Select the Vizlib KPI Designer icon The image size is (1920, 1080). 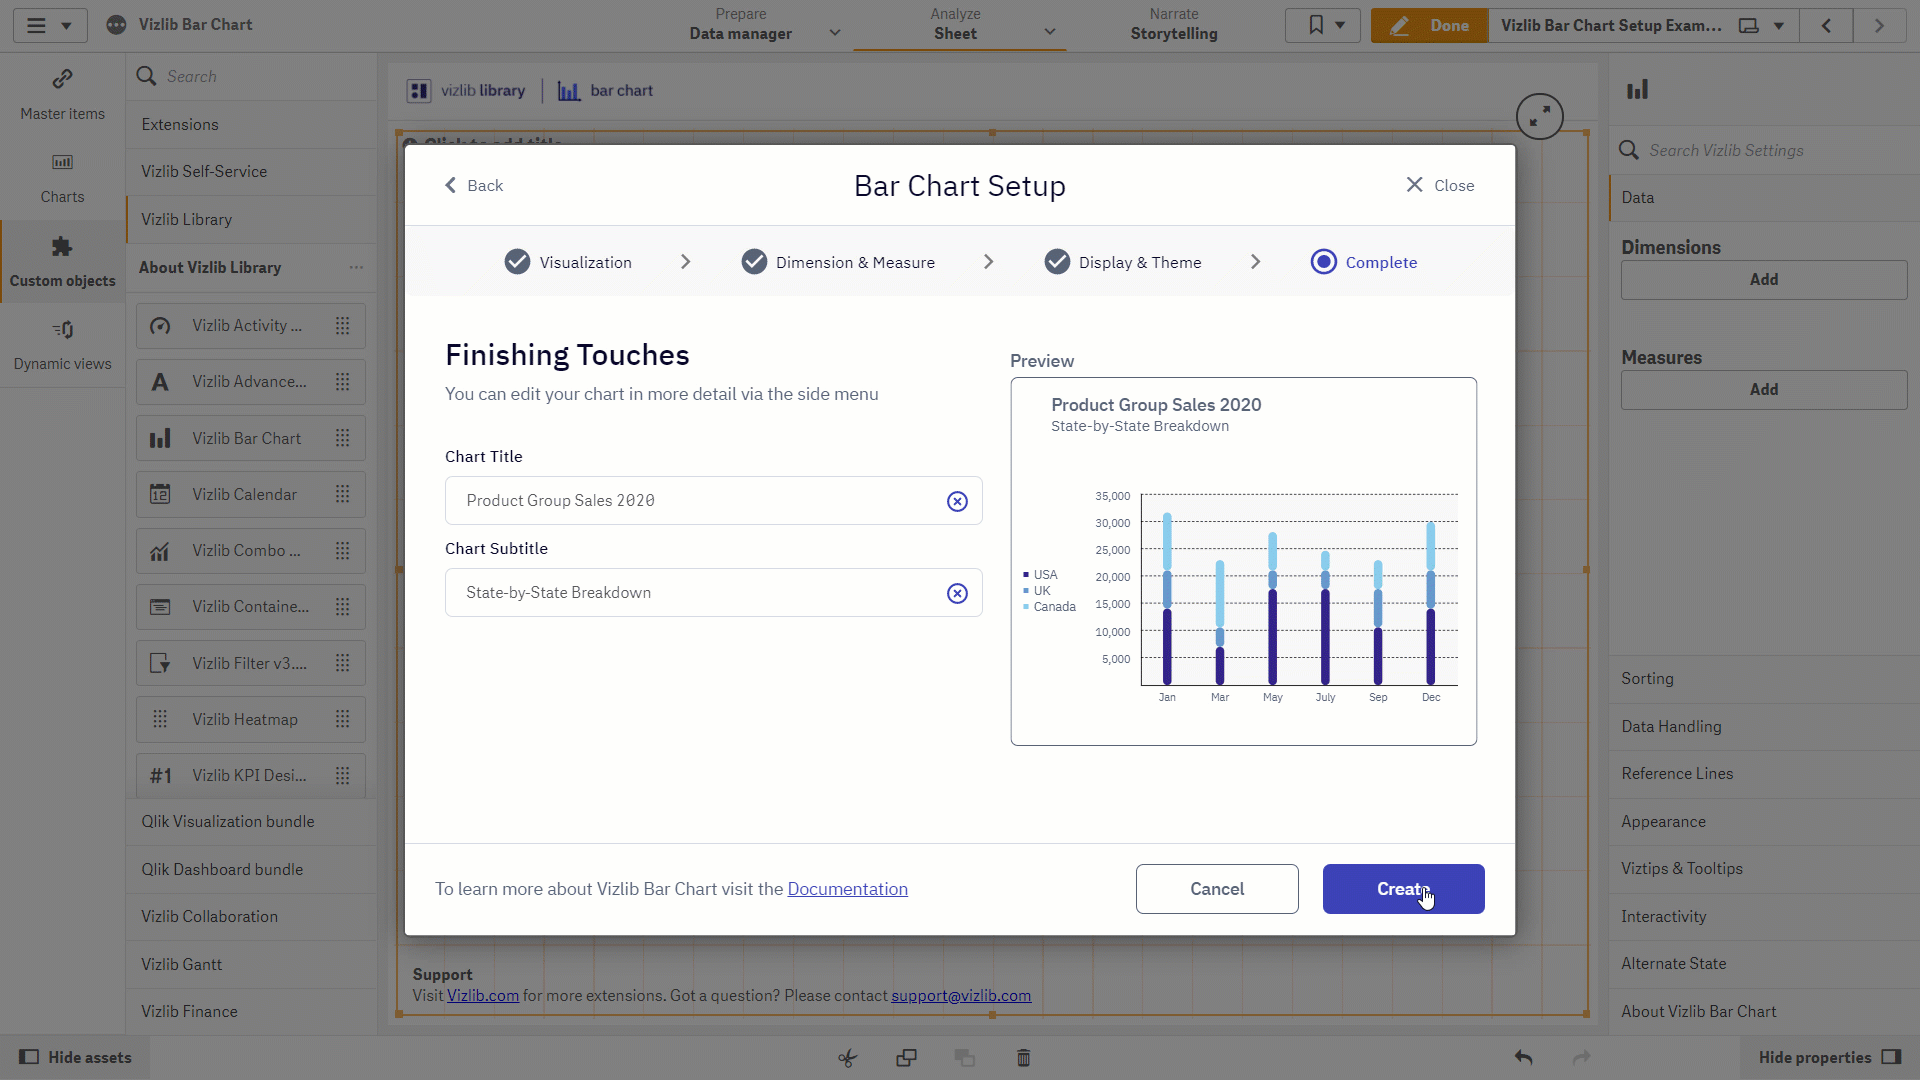160,776
